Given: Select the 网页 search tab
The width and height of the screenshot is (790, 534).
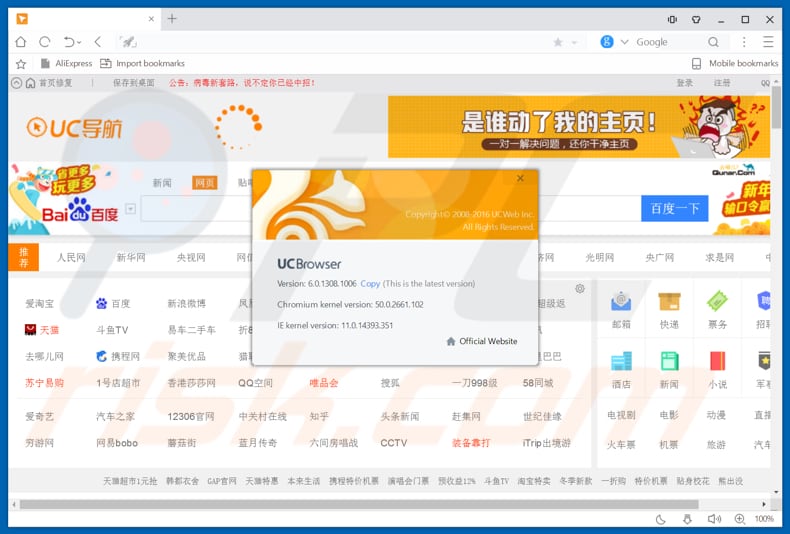Looking at the screenshot, I should (x=205, y=182).
